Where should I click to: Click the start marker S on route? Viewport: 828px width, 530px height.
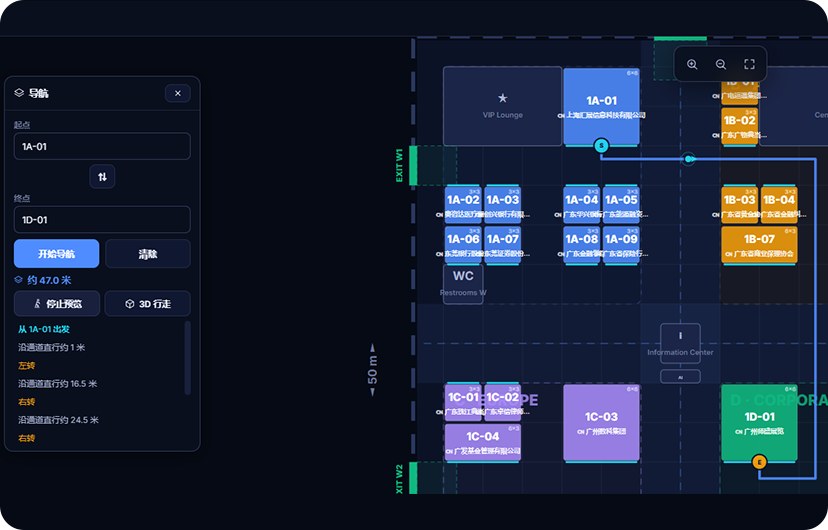tap(601, 146)
